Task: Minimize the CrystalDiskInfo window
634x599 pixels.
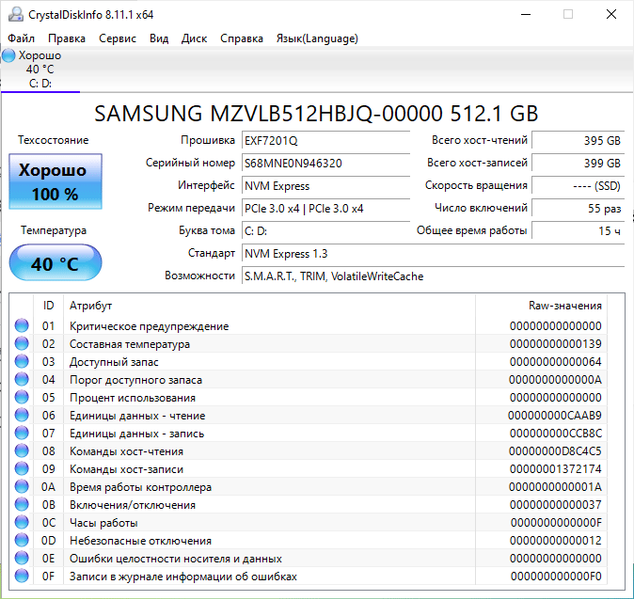Action: (x=526, y=15)
